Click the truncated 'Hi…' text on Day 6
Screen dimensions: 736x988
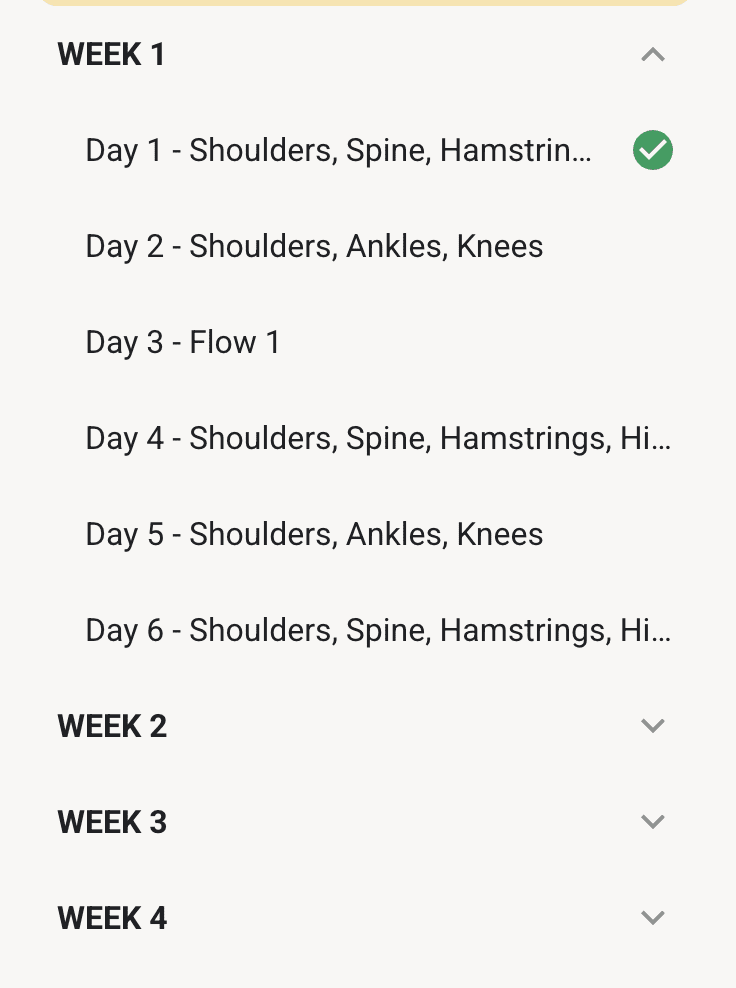coord(646,631)
